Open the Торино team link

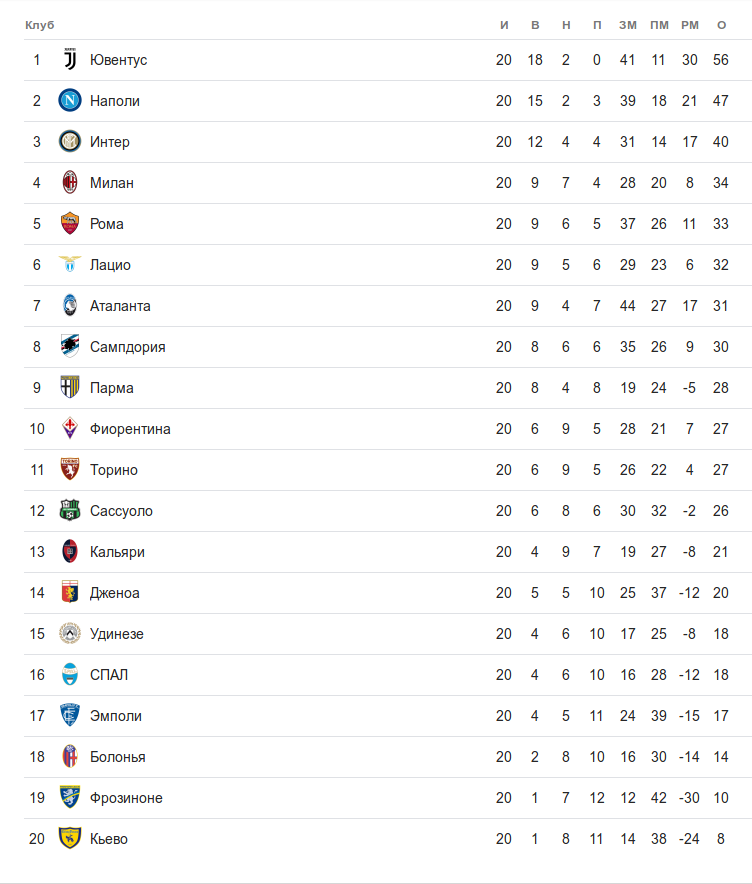(114, 470)
